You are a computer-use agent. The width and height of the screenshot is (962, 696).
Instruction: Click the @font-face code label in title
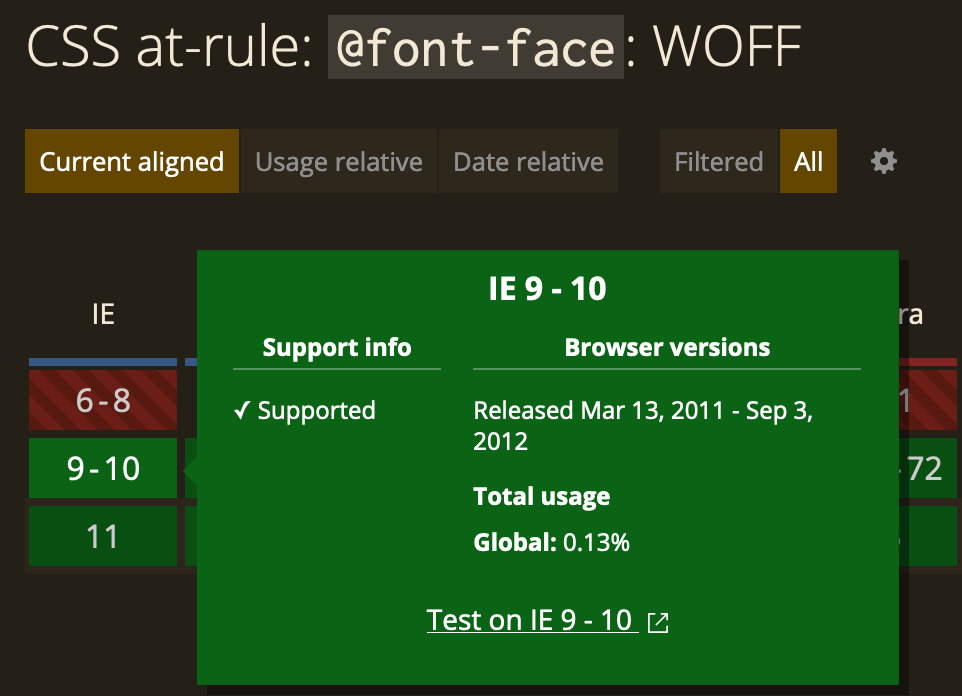coord(475,47)
